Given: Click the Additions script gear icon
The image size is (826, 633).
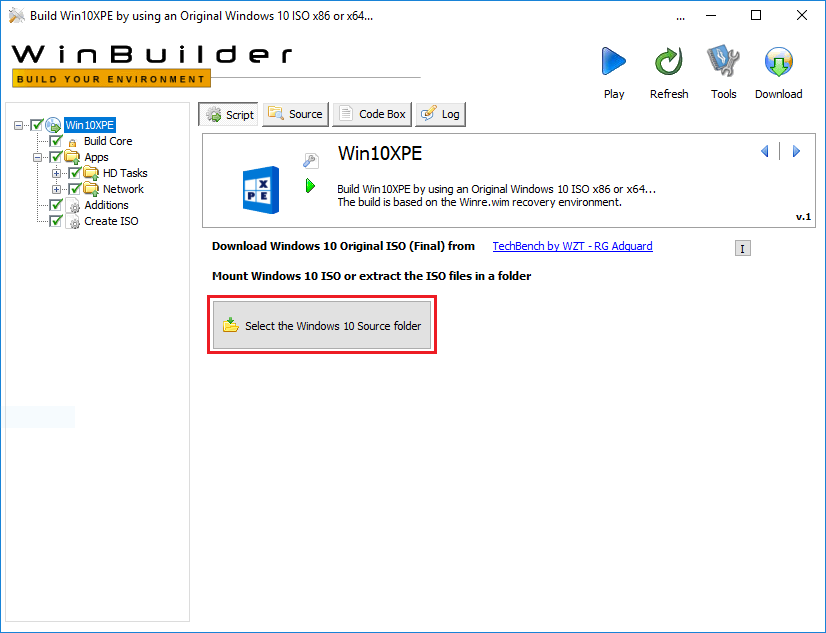Looking at the screenshot, I should (x=73, y=205).
